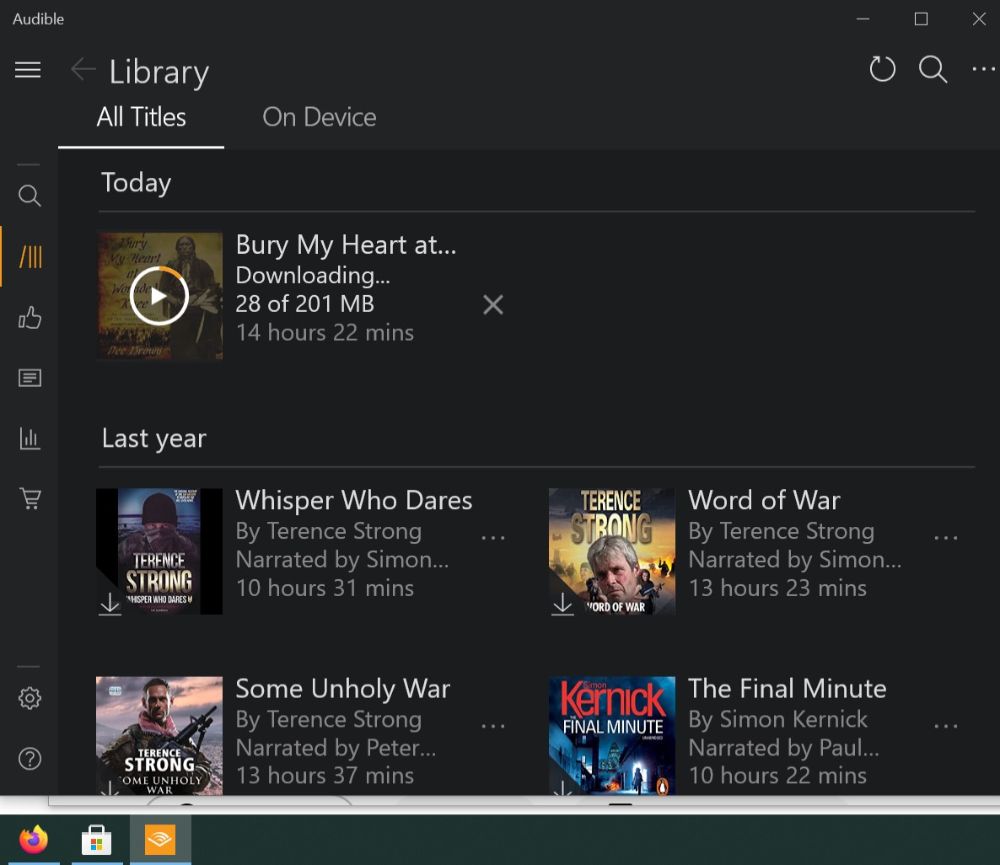Open the news feed sidebar icon
This screenshot has width=1000, height=865.
29,378
